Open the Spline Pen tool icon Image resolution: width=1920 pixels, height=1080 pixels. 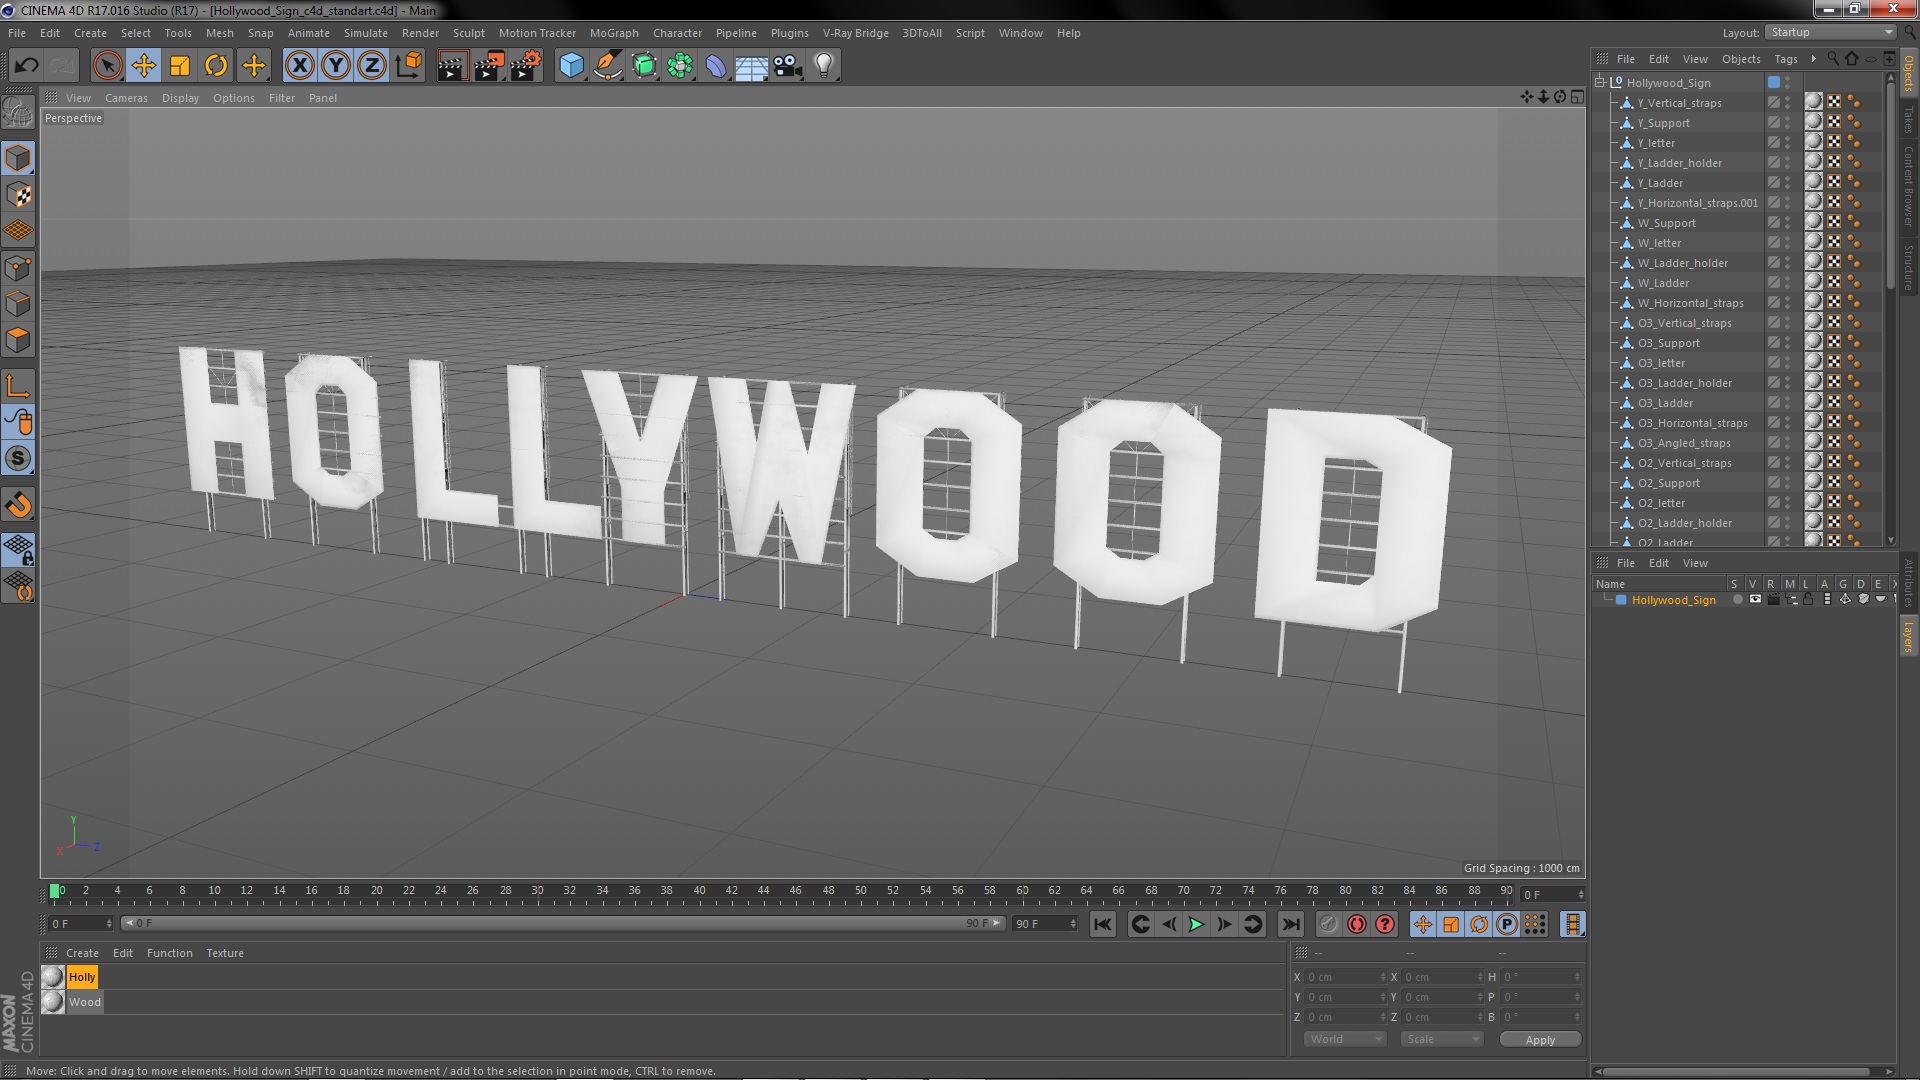click(x=607, y=66)
